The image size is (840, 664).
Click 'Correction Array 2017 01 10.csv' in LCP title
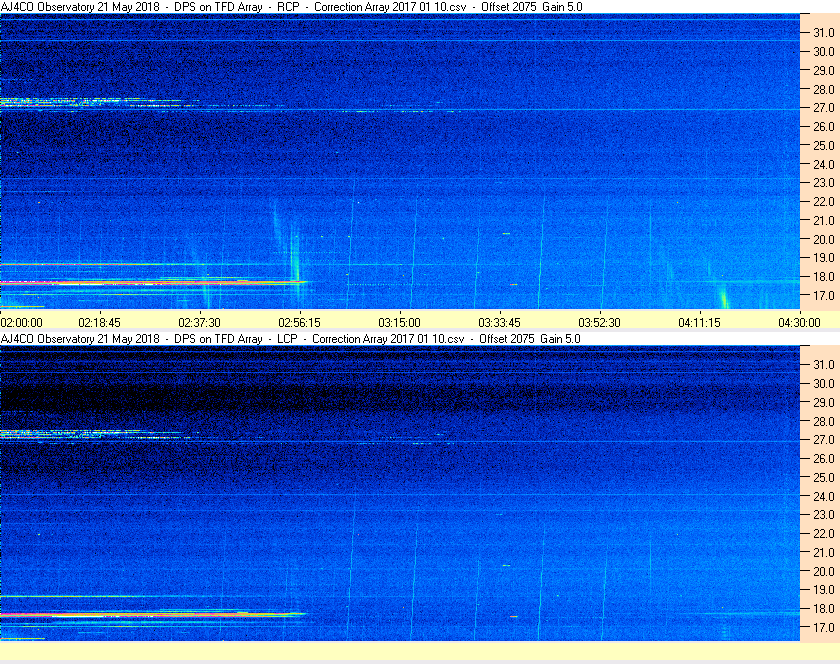pos(388,339)
